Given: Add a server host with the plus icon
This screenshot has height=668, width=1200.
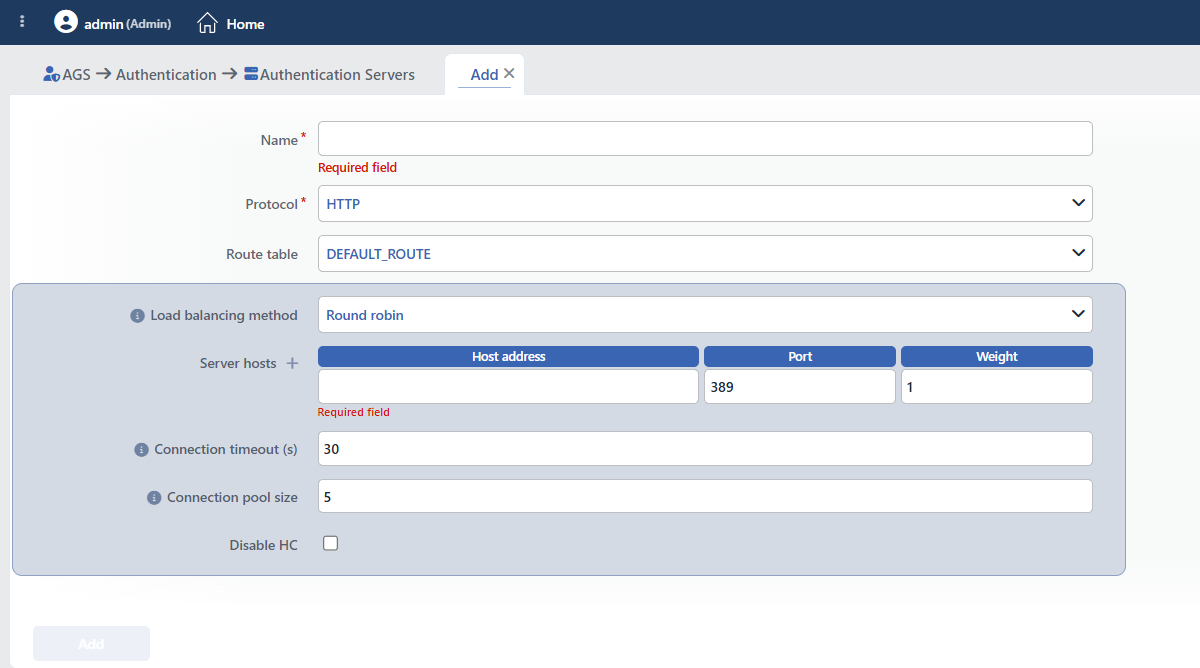Looking at the screenshot, I should [293, 364].
